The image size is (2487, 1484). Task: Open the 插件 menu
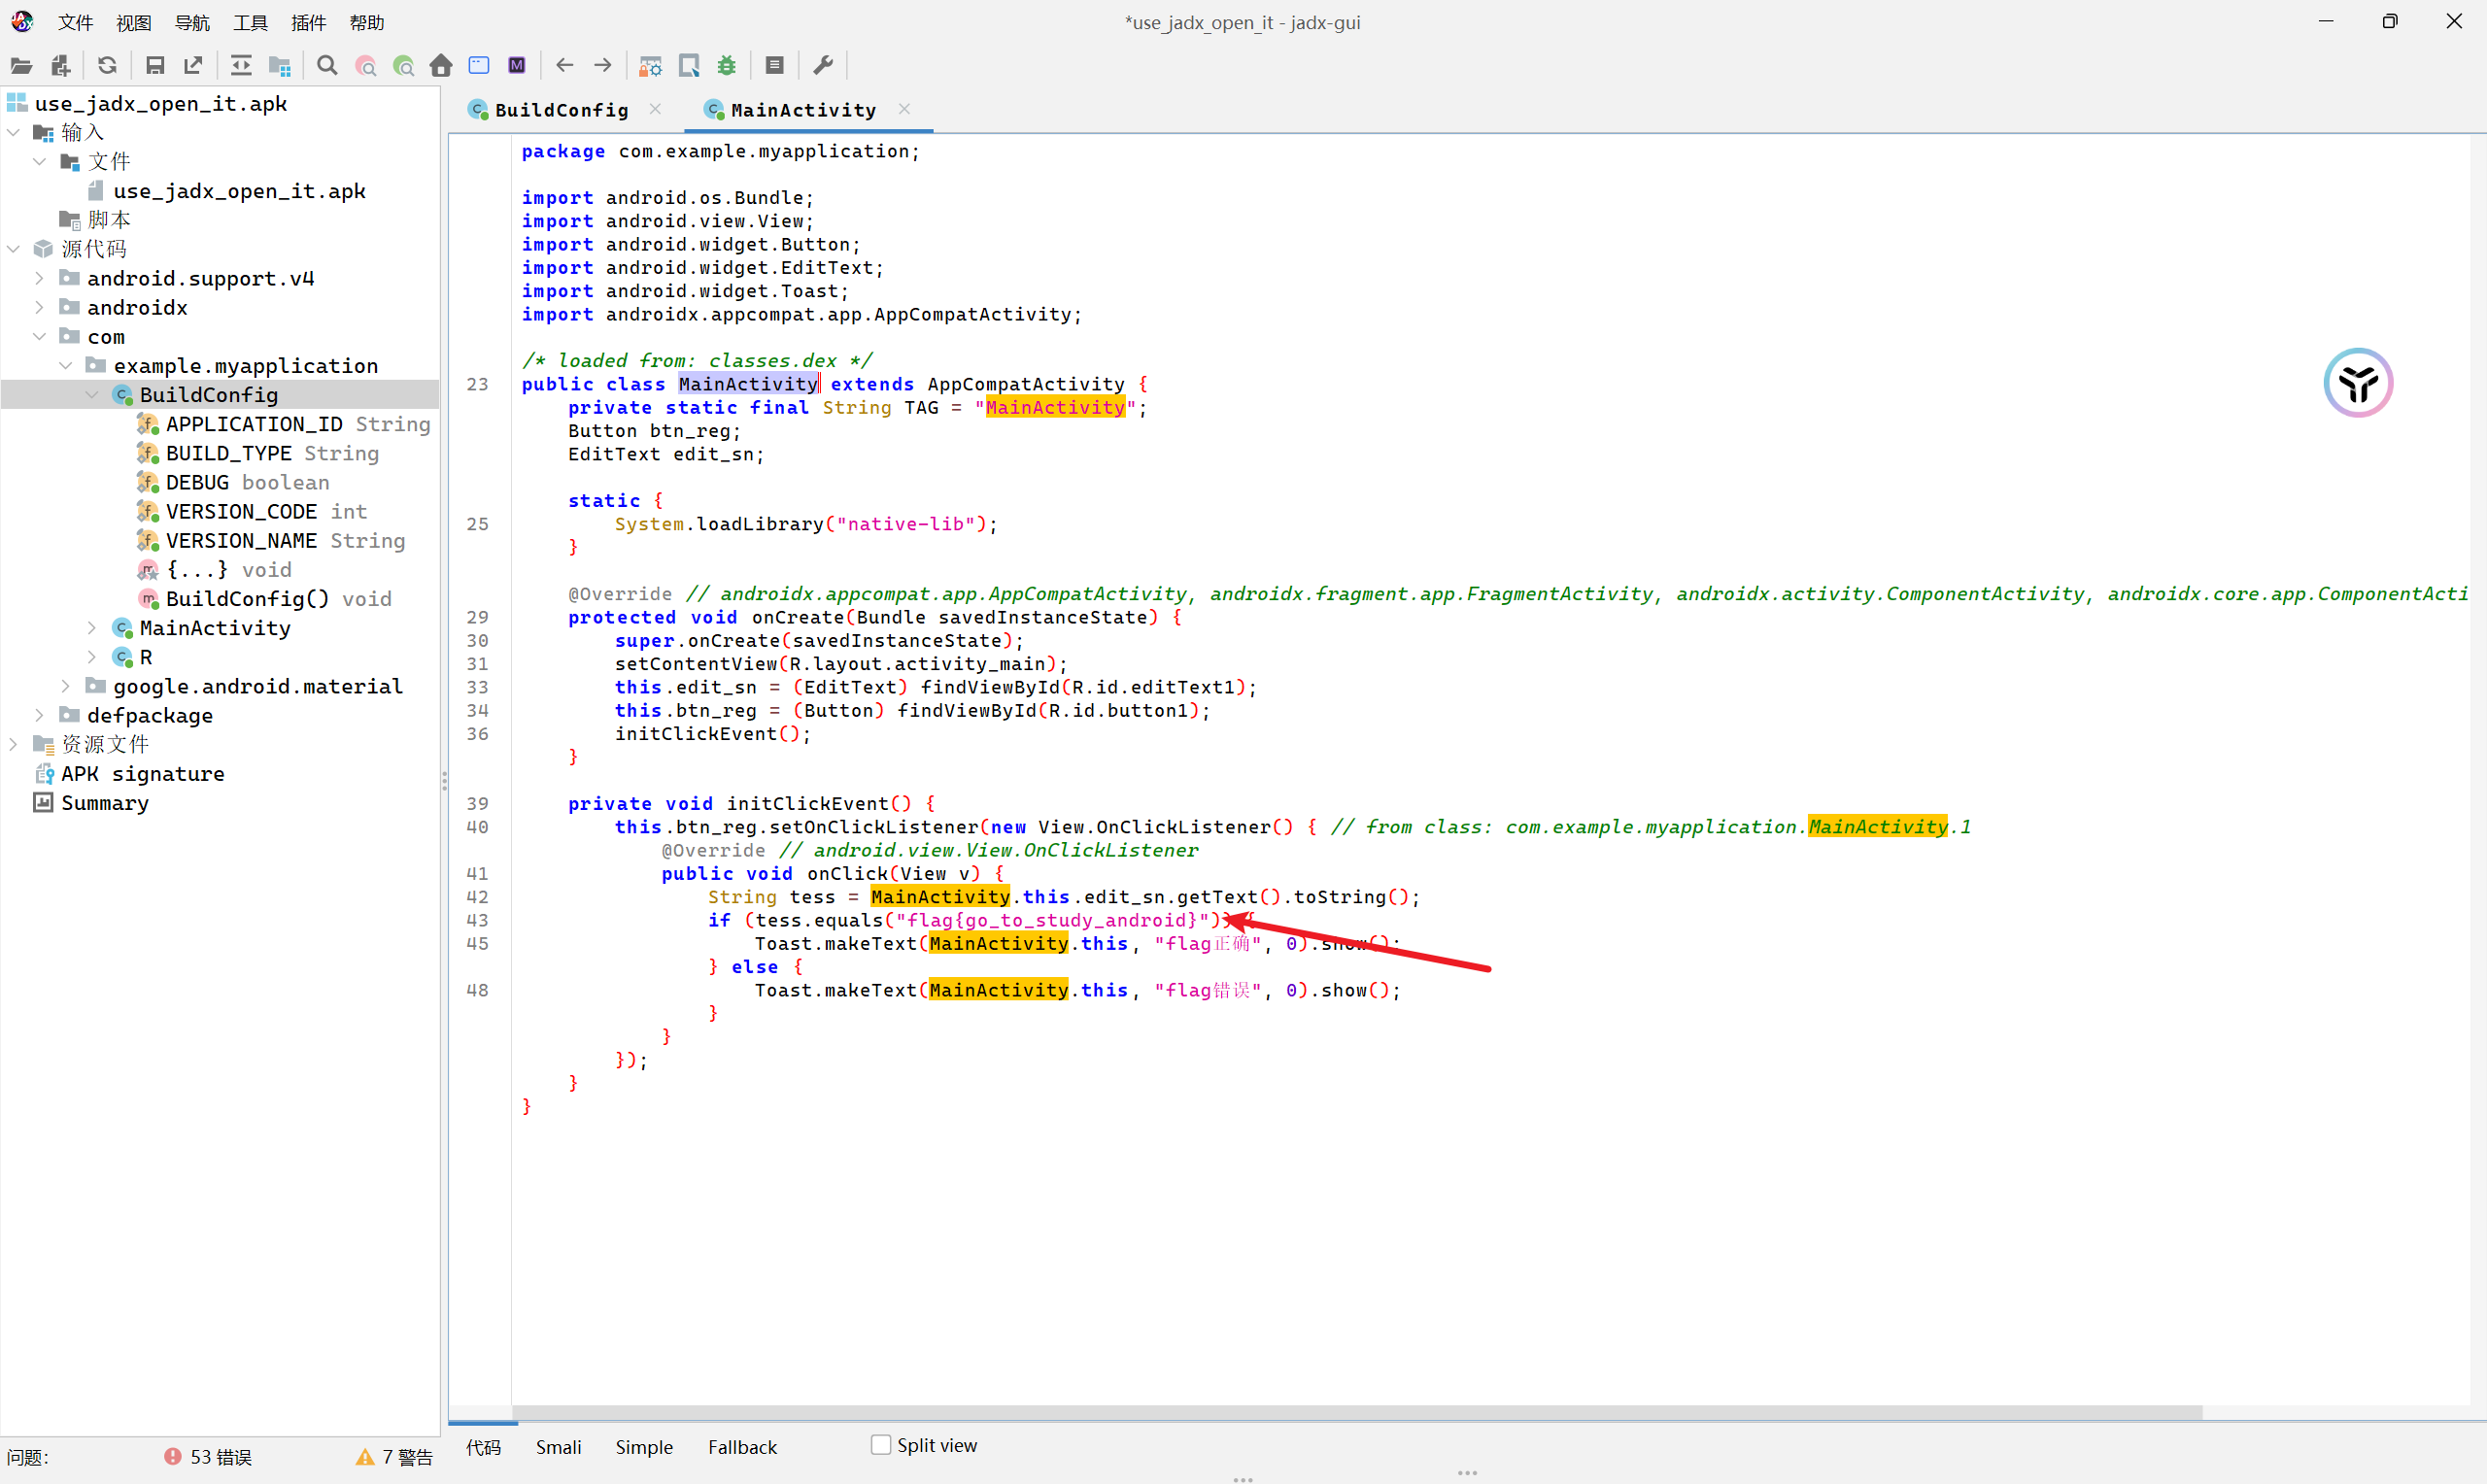pyautogui.click(x=308, y=22)
